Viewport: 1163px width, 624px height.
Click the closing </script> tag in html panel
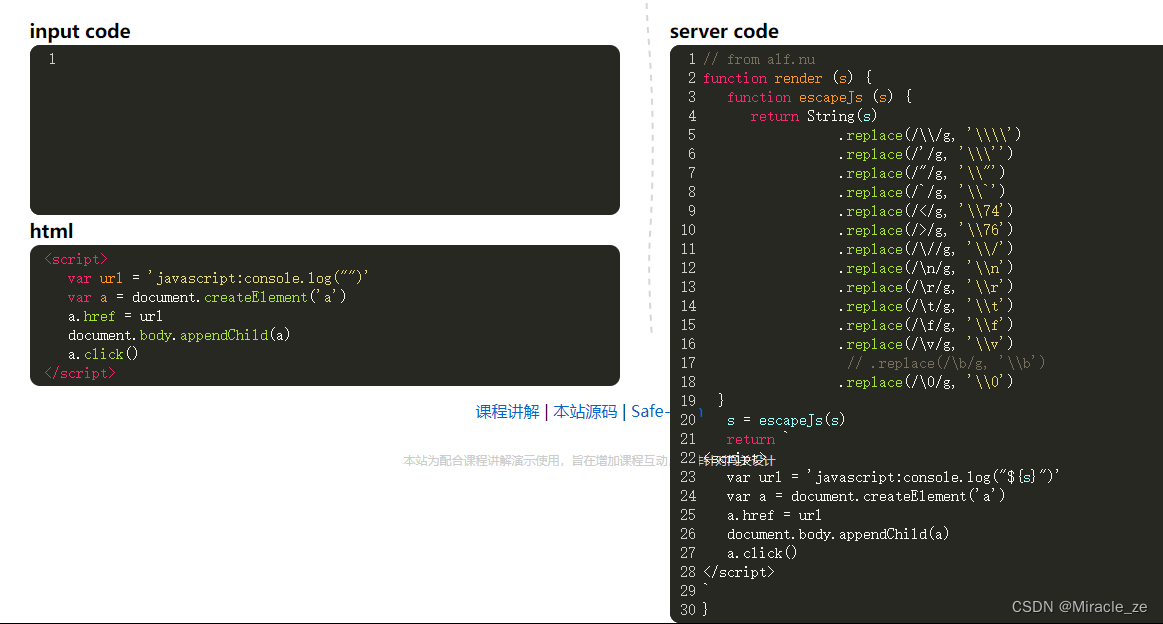pos(80,373)
